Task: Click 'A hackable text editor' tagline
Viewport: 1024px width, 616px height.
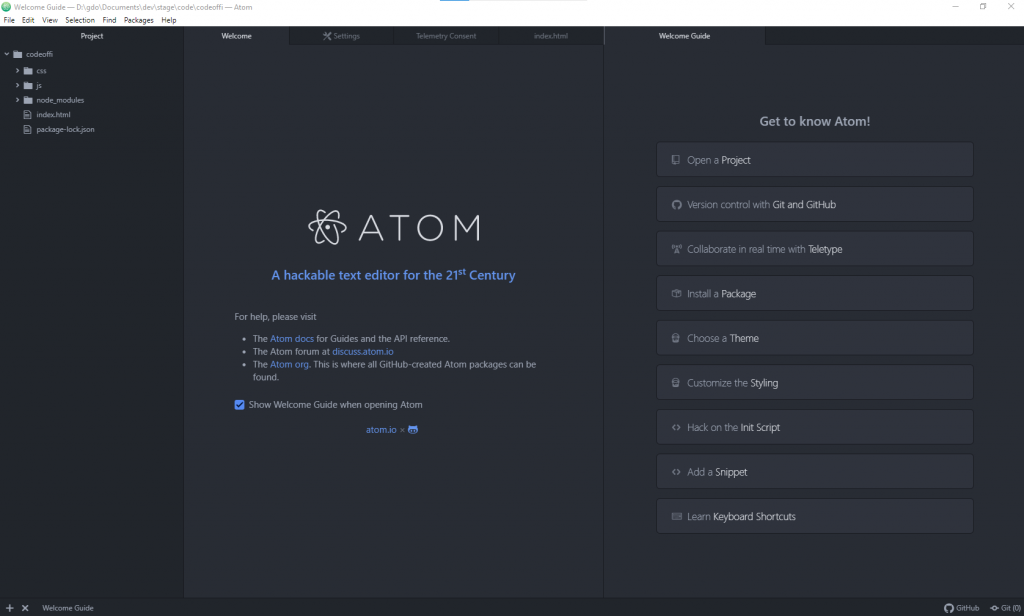Action: click(x=393, y=275)
